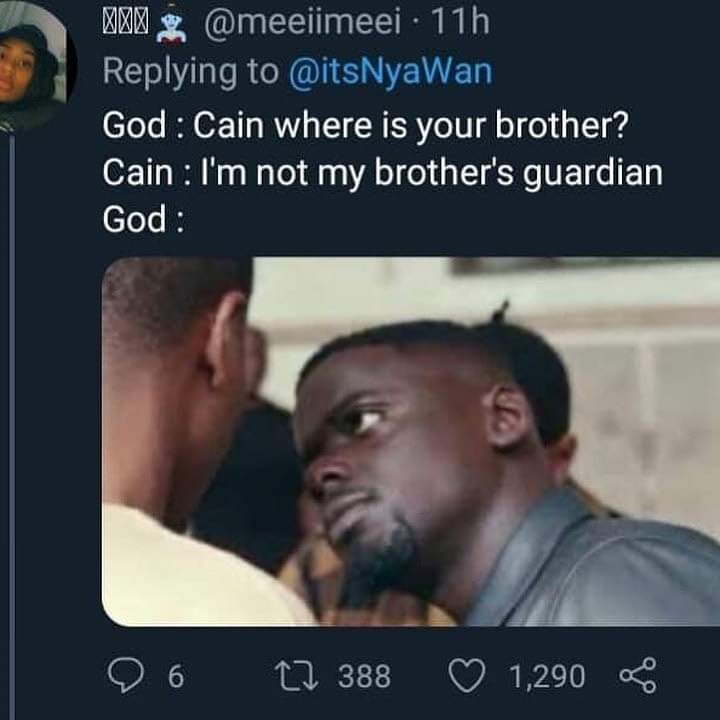Select the line 'Cain where is your brother?'
Viewport: 720px width, 720px height.
pyautogui.click(x=411, y=125)
